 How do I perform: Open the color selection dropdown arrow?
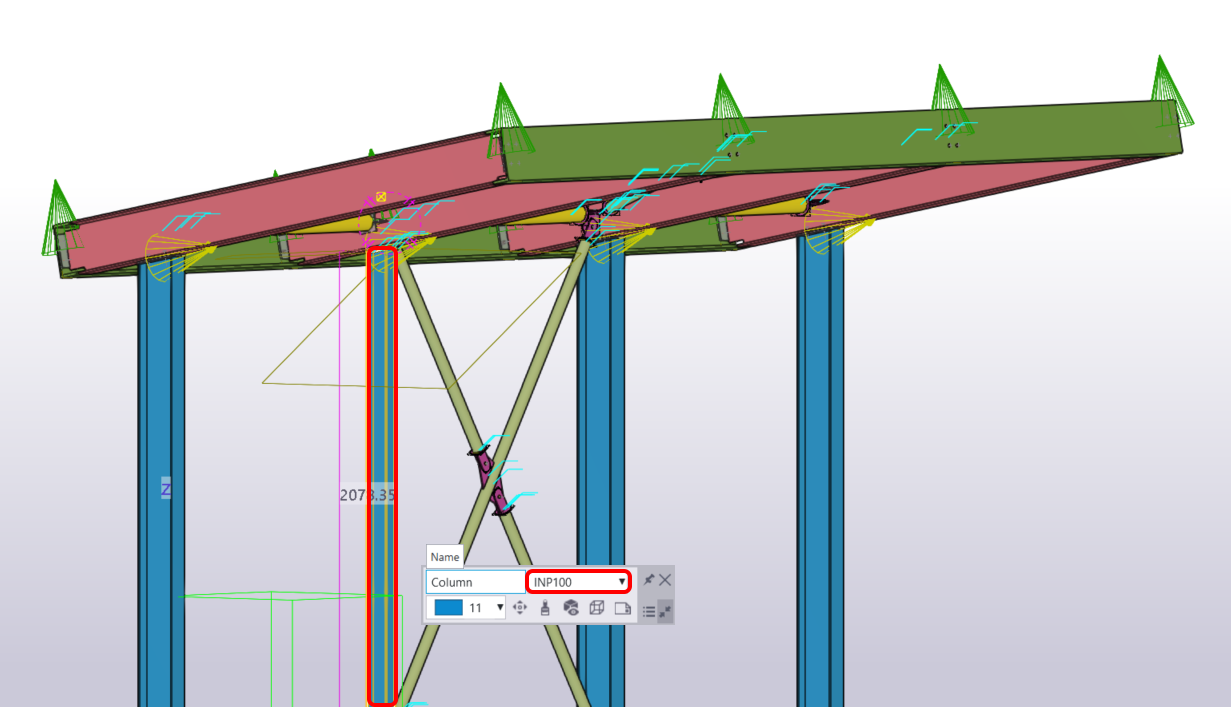(x=500, y=607)
